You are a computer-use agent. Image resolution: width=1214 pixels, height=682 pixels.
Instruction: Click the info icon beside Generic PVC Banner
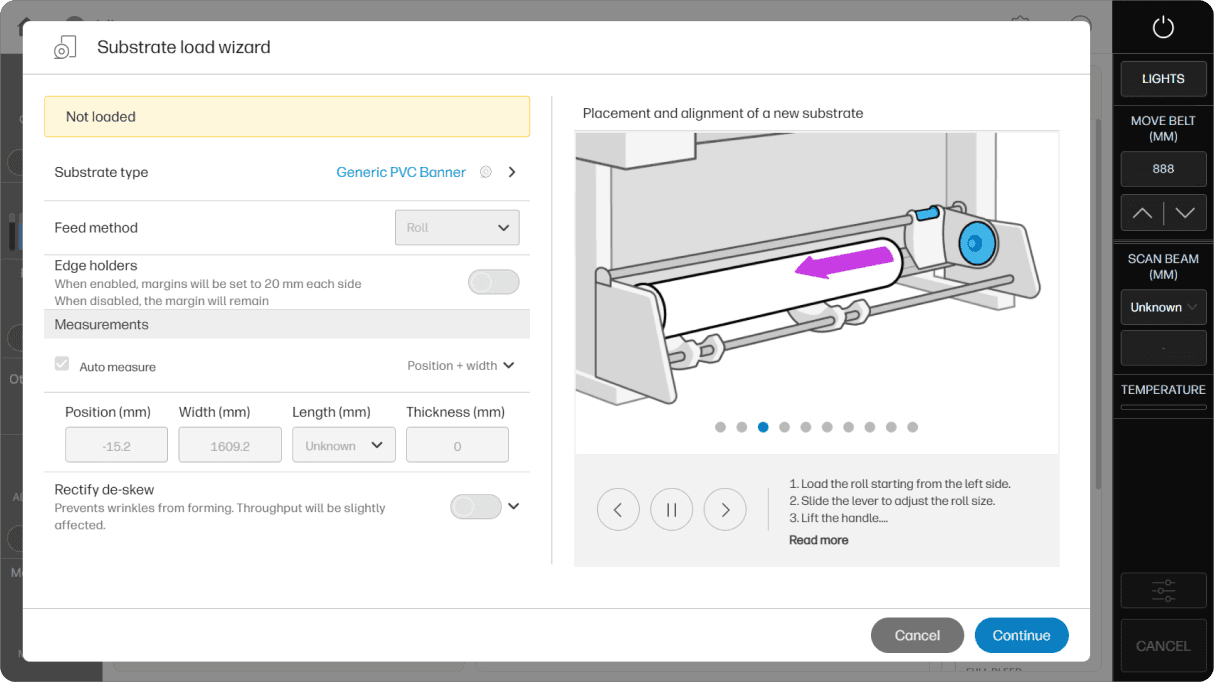(x=486, y=172)
